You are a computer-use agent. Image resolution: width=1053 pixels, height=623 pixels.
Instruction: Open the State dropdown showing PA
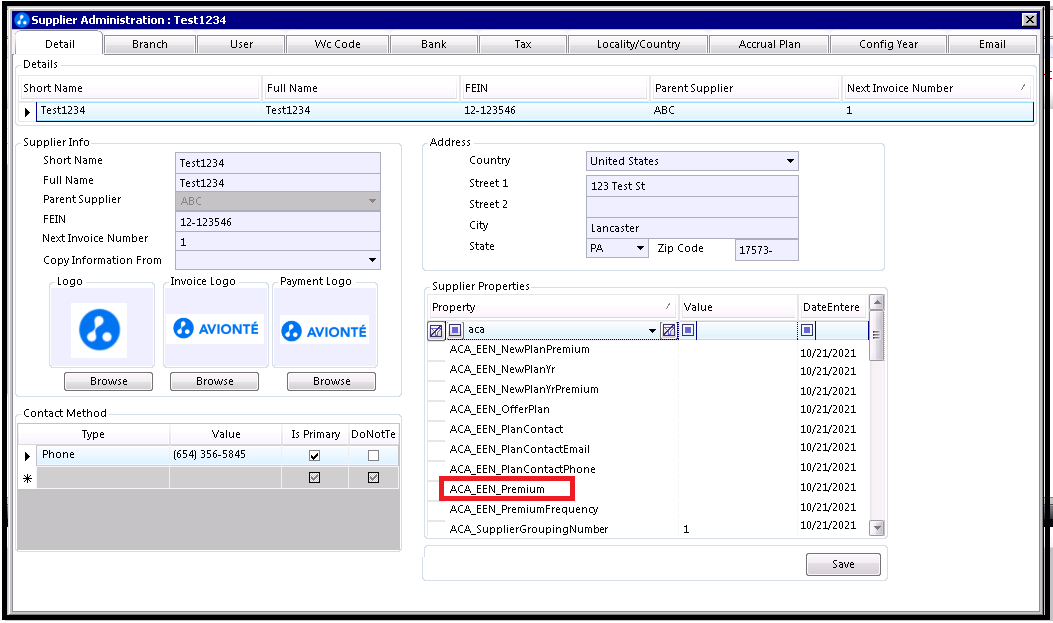click(641, 248)
